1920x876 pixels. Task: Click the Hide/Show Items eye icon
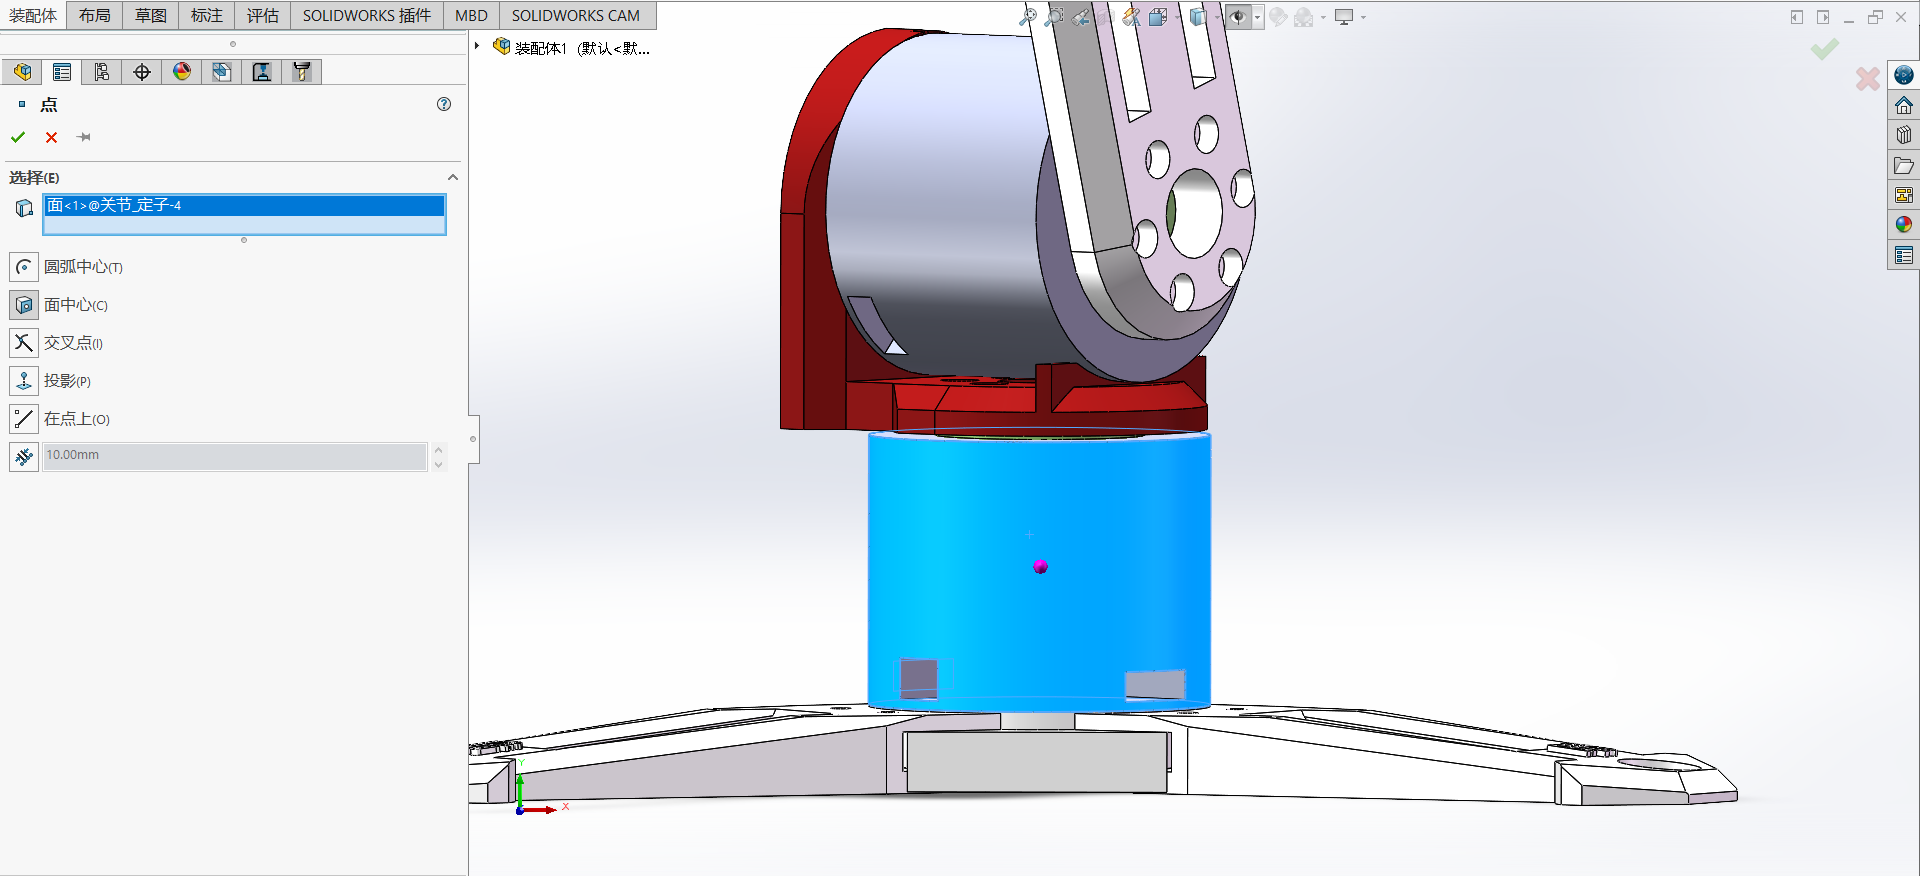coord(1238,17)
